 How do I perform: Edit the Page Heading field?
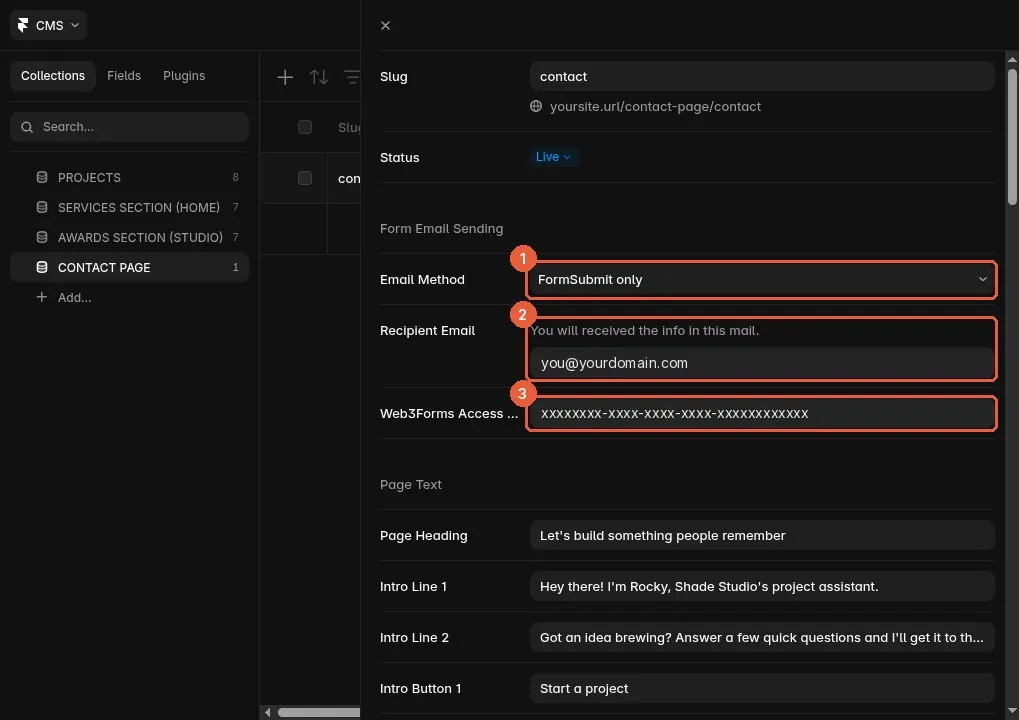(x=762, y=535)
